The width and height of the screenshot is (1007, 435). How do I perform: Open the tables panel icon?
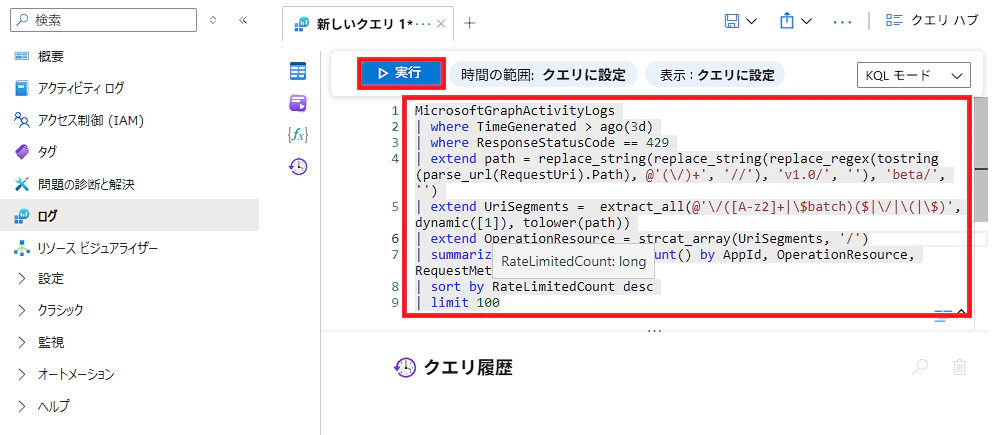(298, 71)
